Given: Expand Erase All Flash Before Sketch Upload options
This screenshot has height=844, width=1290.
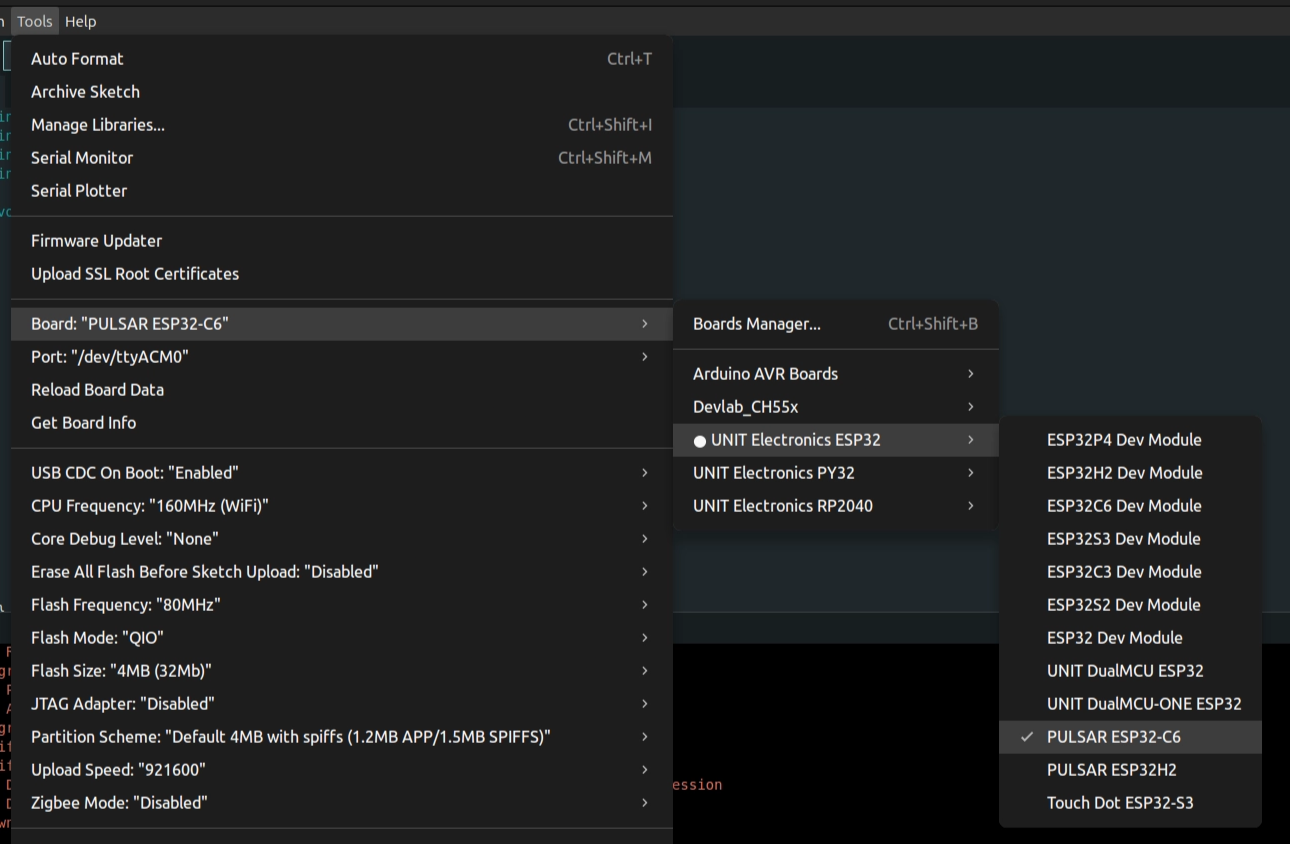Looking at the screenshot, I should (x=342, y=572).
